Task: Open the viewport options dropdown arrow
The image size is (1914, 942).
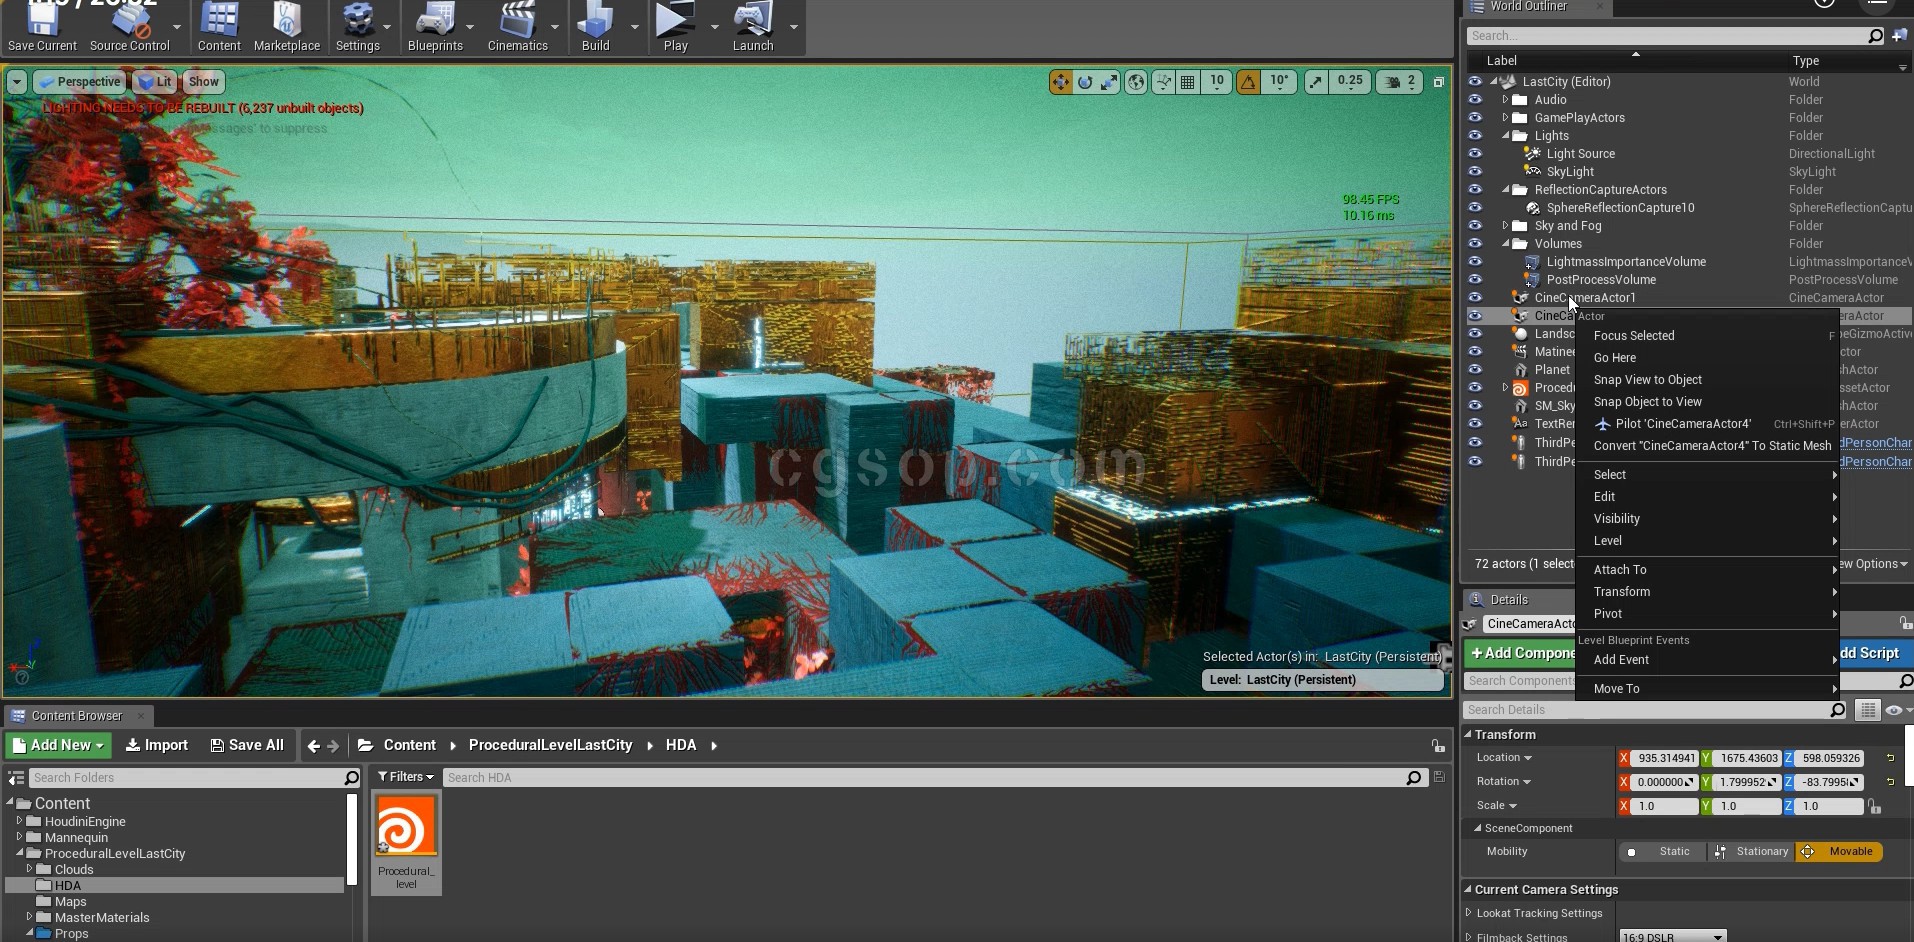Action: click(x=17, y=82)
